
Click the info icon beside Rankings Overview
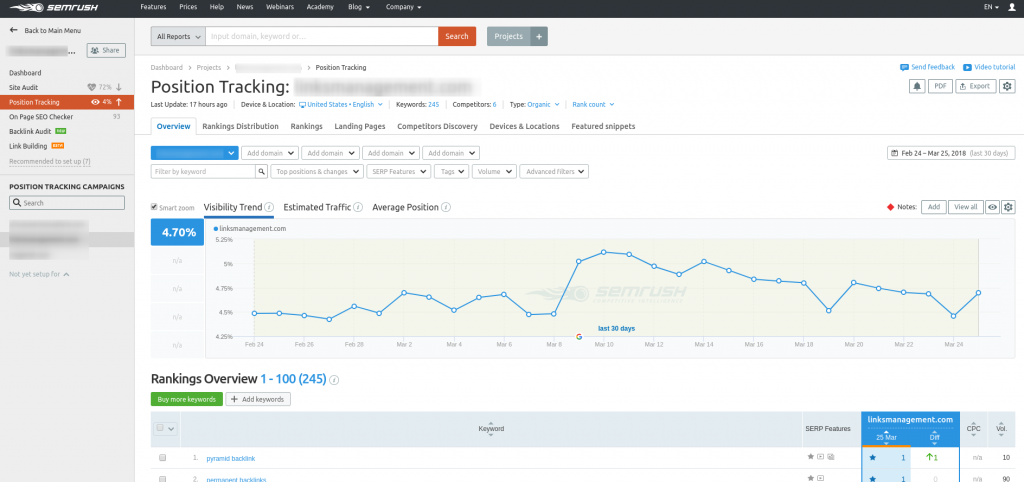tap(334, 379)
